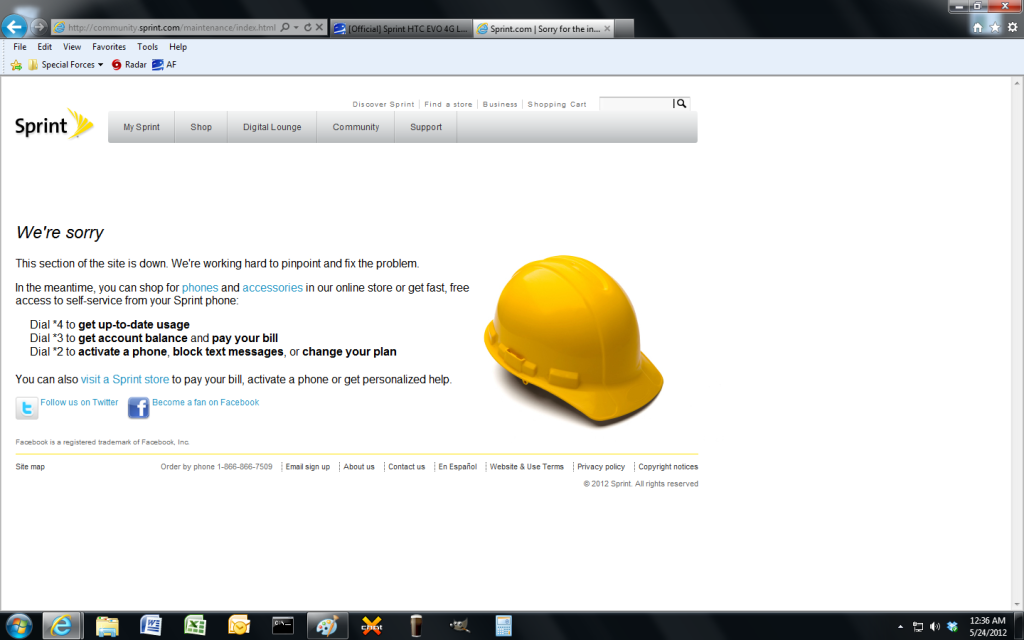Switch to the Sprint HTC EVO 4G tab
This screenshot has width=1024, height=640.
(401, 28)
